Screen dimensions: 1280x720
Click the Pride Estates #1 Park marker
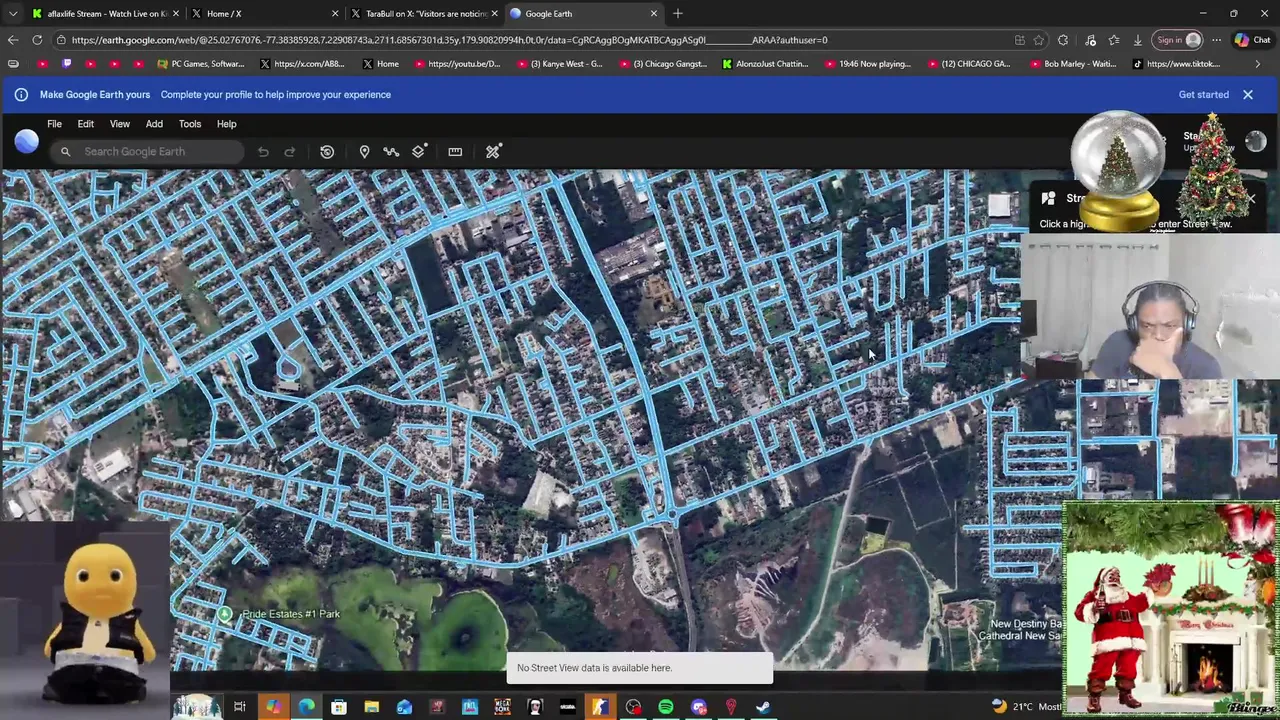225,614
